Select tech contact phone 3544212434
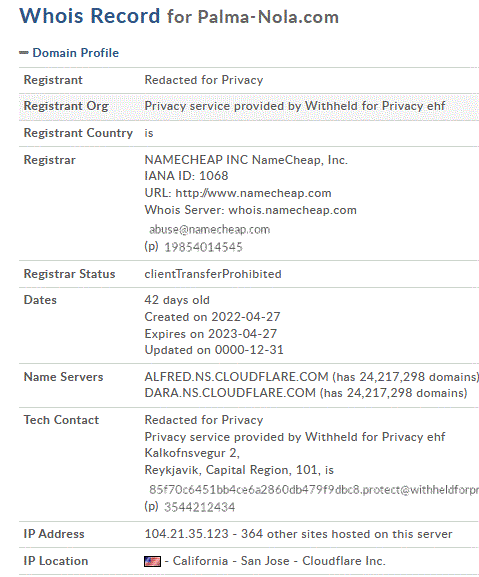479x577 pixels. [x=199, y=507]
